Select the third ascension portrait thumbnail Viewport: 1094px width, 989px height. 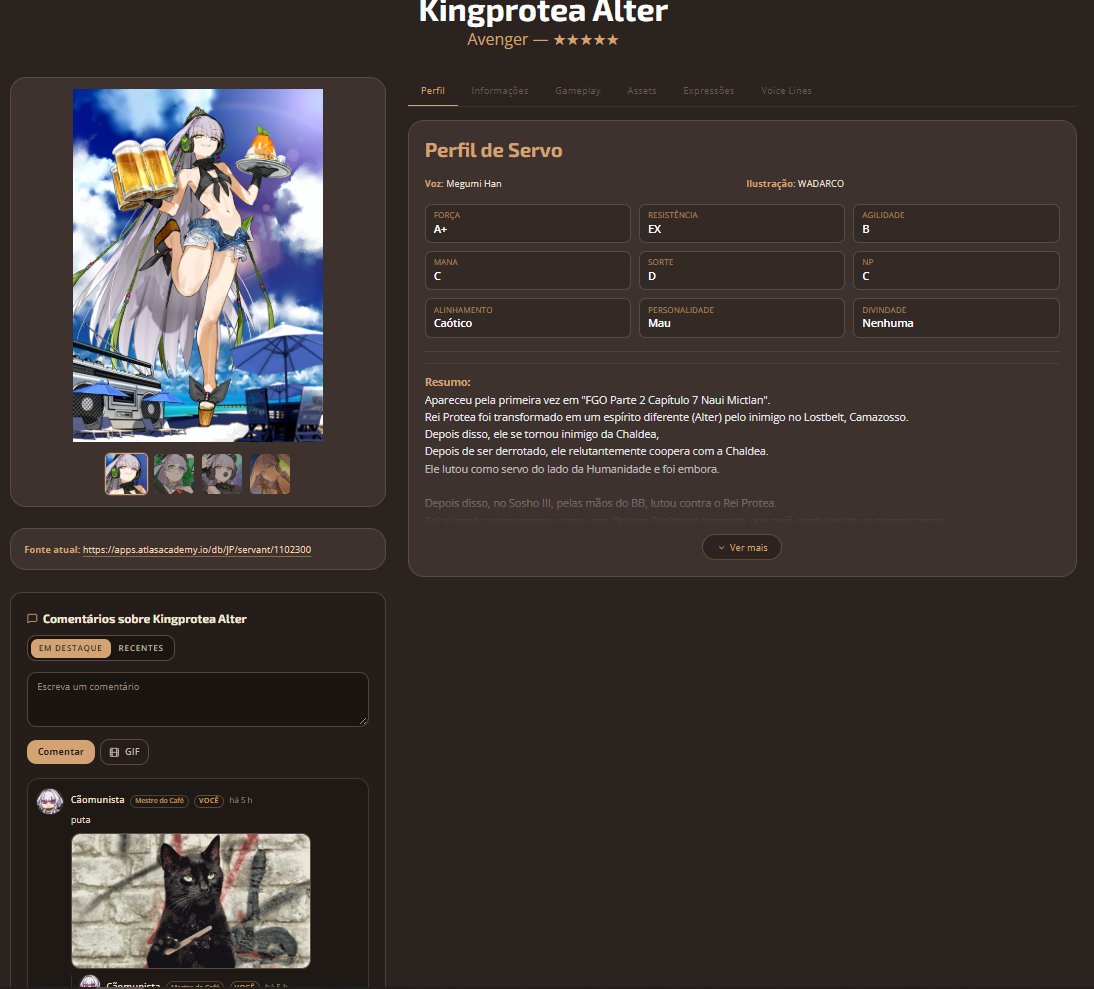pyautogui.click(x=222, y=474)
